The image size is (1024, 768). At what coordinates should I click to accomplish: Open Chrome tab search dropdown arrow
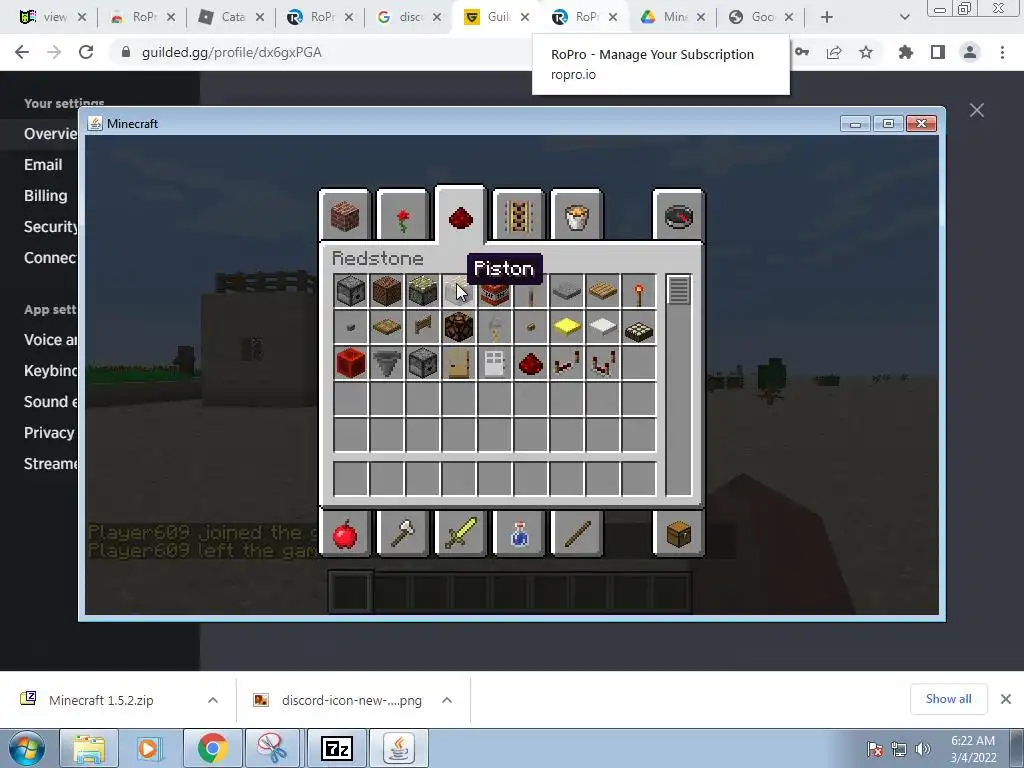[904, 17]
